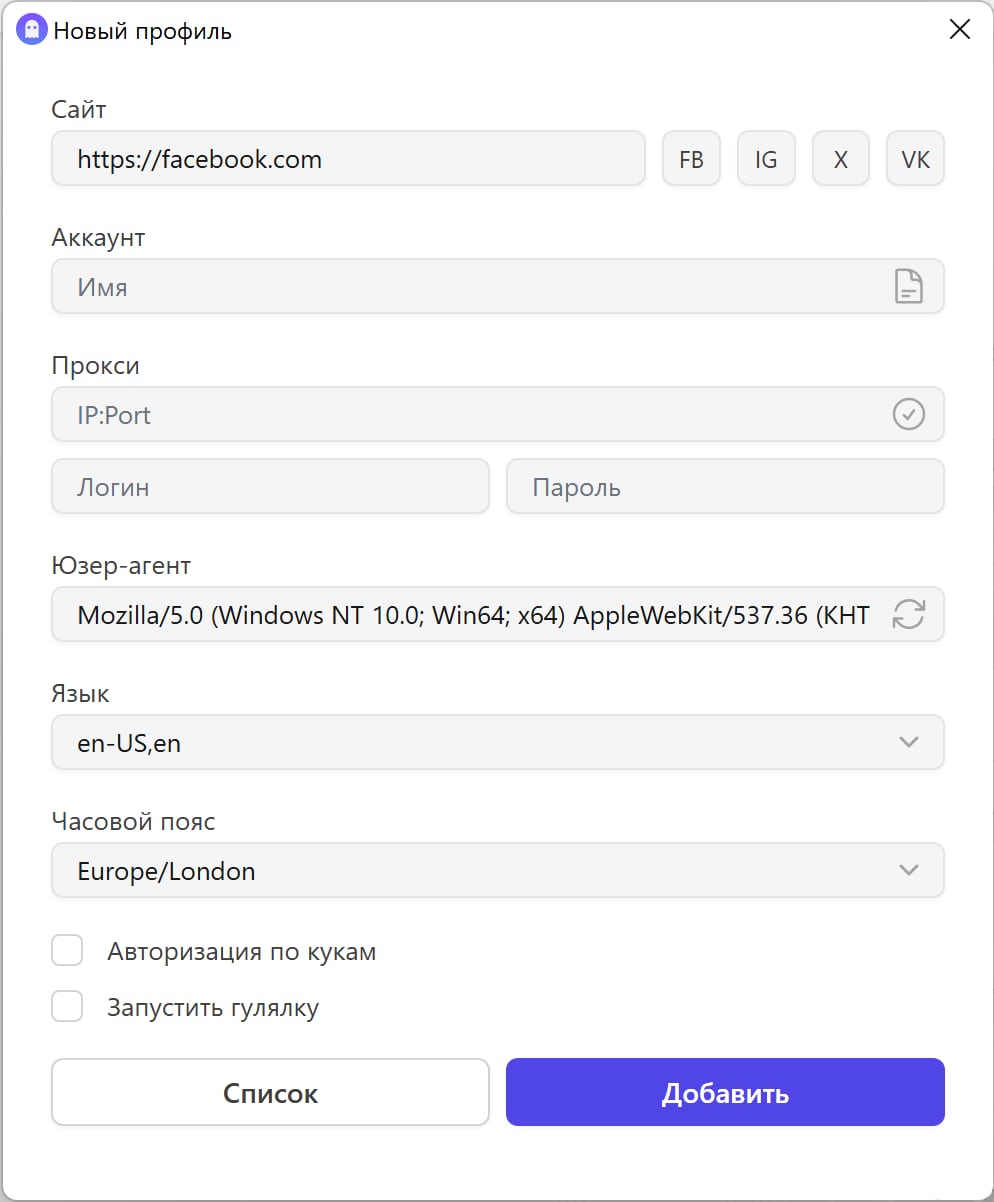This screenshot has width=994, height=1202.
Task: Enable the Авторизация по кукам checkbox
Action: click(67, 951)
